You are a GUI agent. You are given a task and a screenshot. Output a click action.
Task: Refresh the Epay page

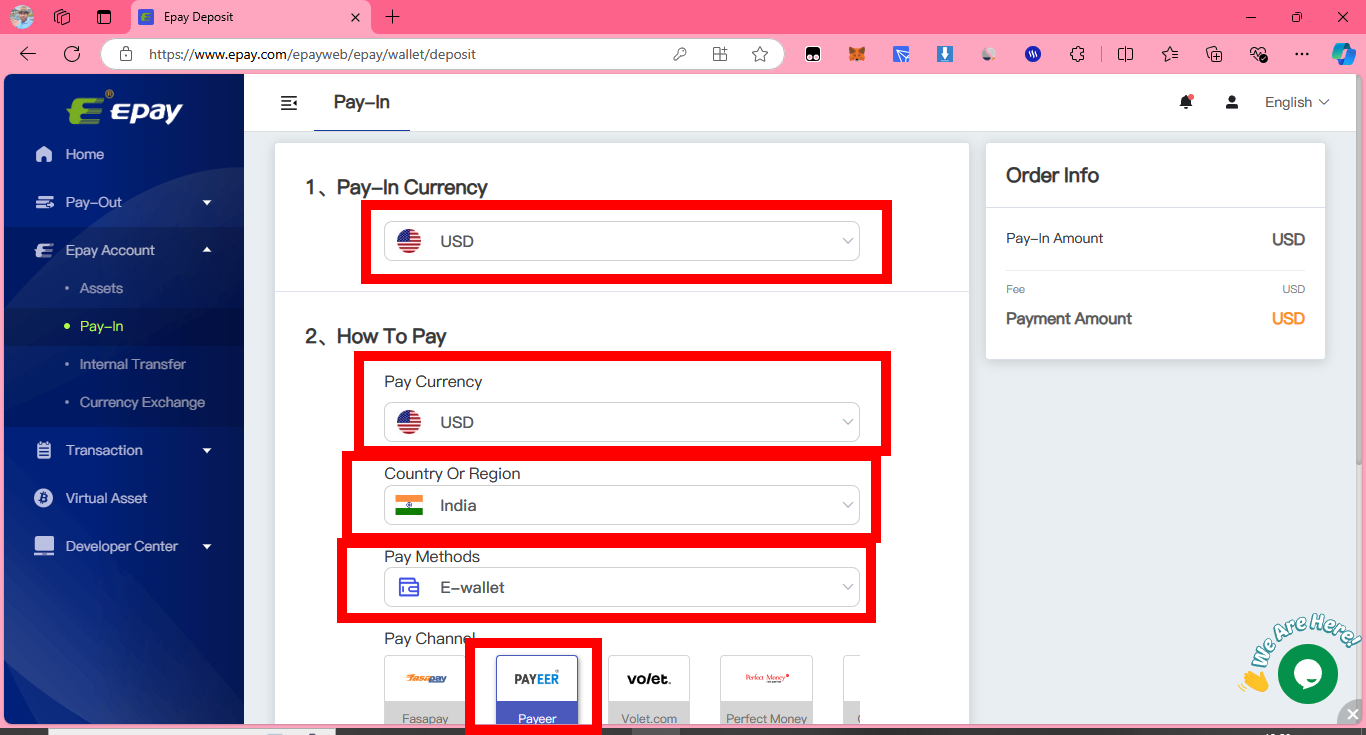tap(72, 54)
